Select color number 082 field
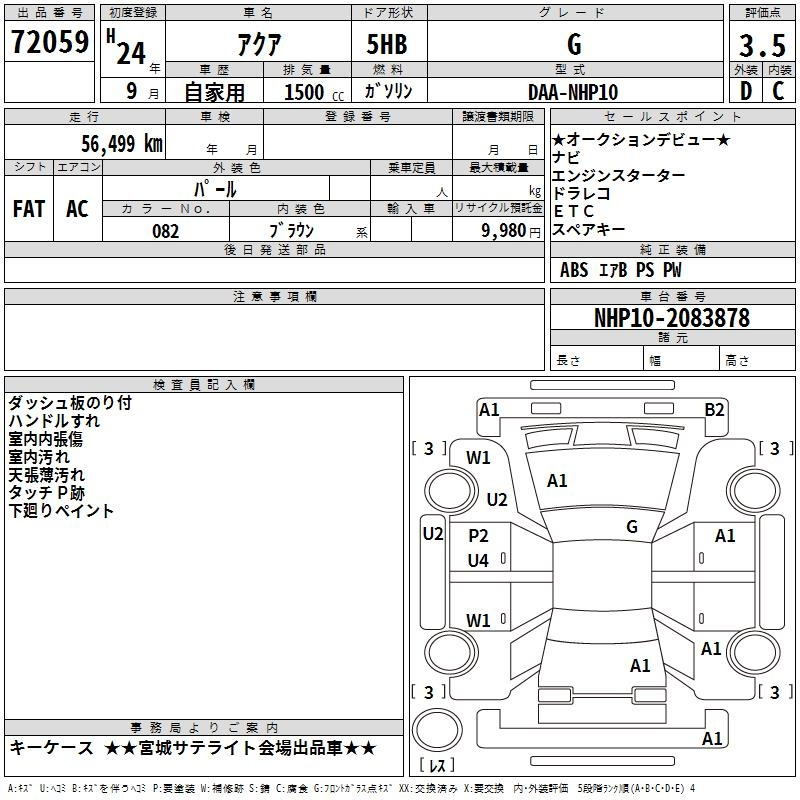800x800 pixels. 165,230
